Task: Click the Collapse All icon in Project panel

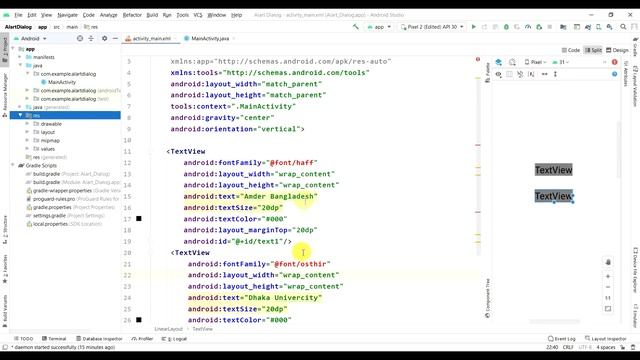Action: [91, 38]
